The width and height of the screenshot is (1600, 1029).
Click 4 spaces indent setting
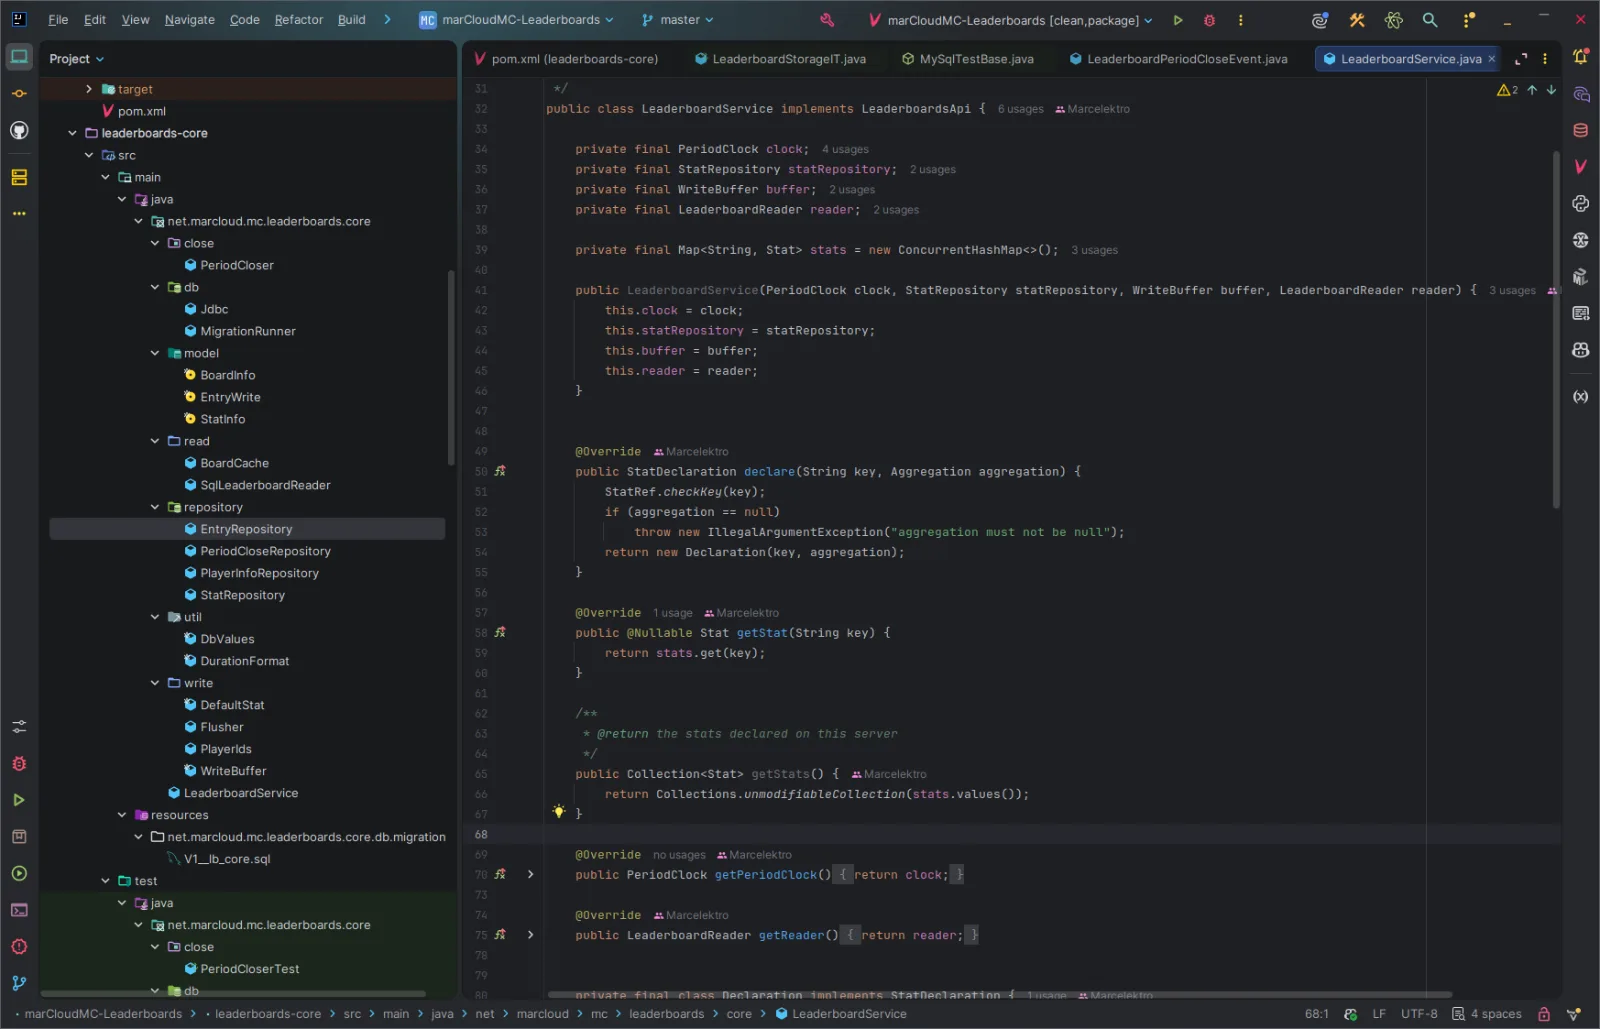(x=1487, y=1014)
